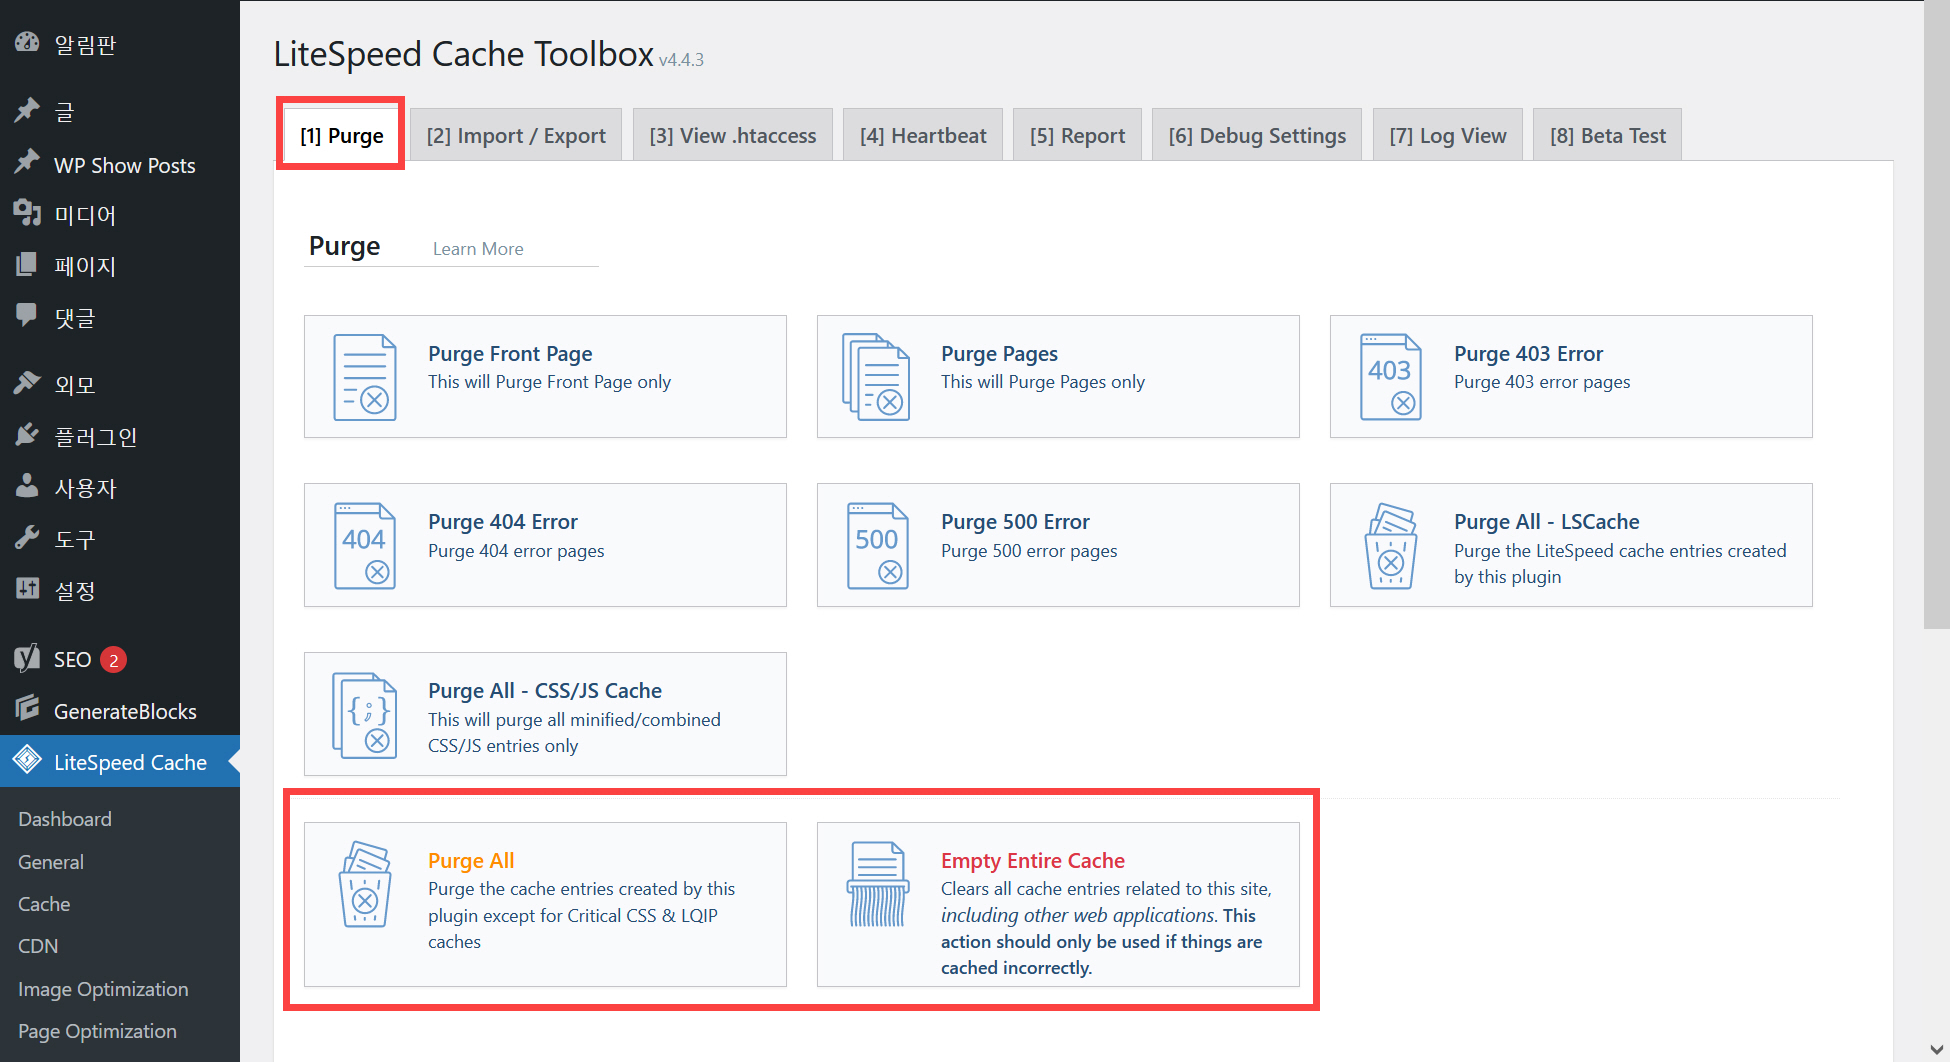This screenshot has width=1950, height=1062.
Task: Click the CSS/JS Cache braces icon
Action: (365, 715)
